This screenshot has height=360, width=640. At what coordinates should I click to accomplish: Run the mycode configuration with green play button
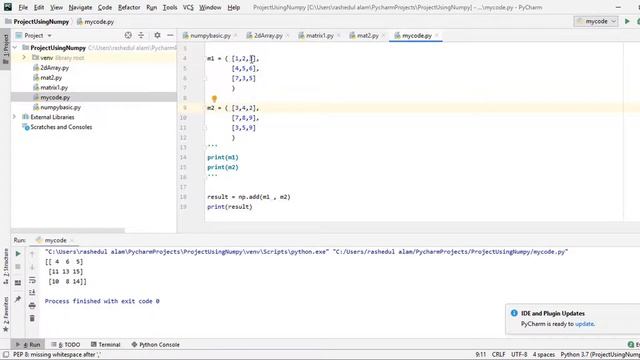pos(627,21)
